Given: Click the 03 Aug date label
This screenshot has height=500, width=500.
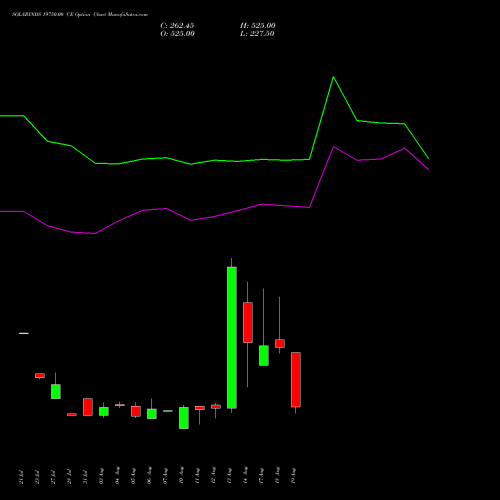Looking at the screenshot, I should tap(101, 476).
